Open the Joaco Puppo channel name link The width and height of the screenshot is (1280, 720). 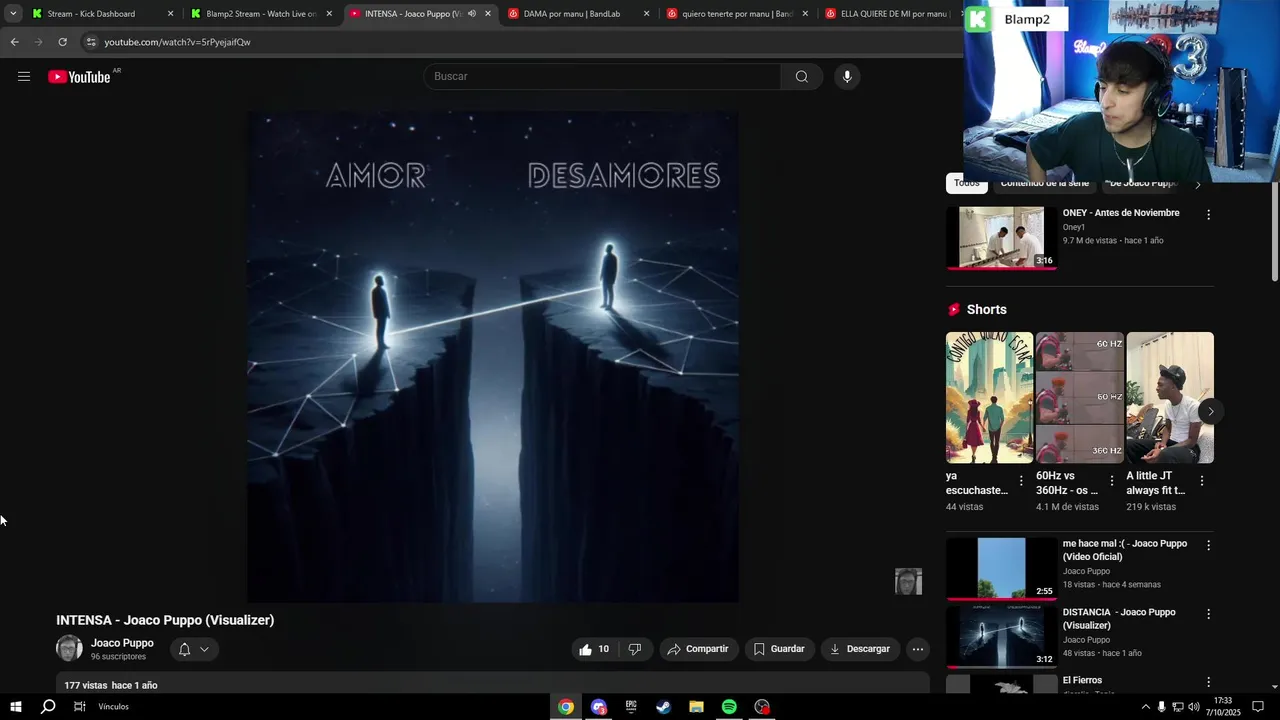click(x=122, y=643)
